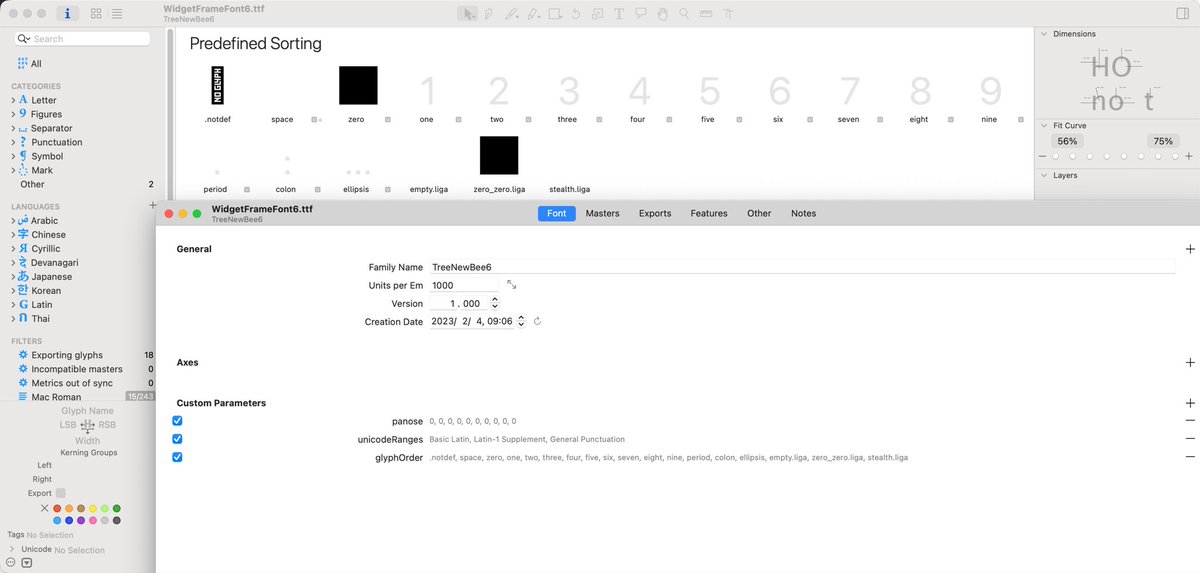Reset the creation date with the refresh icon

pyautogui.click(x=537, y=322)
